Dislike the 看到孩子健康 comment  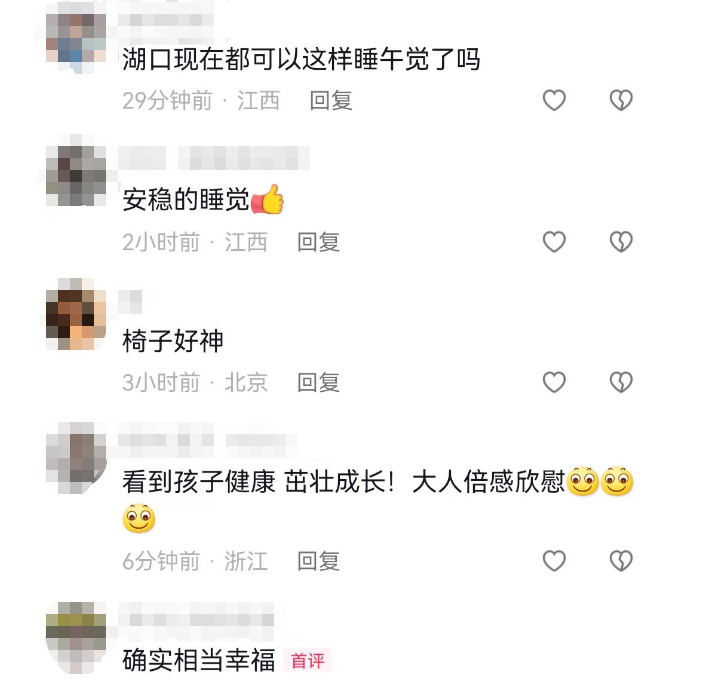click(x=621, y=561)
